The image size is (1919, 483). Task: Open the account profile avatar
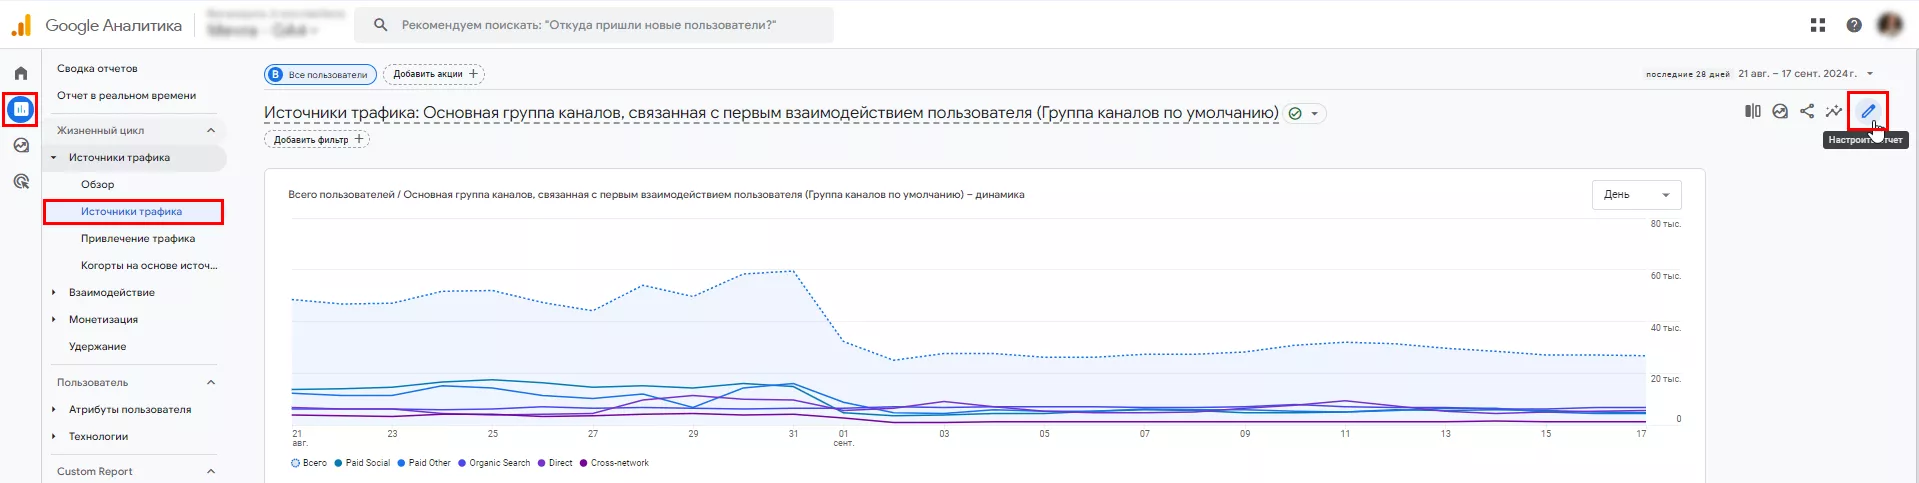[x=1890, y=25]
